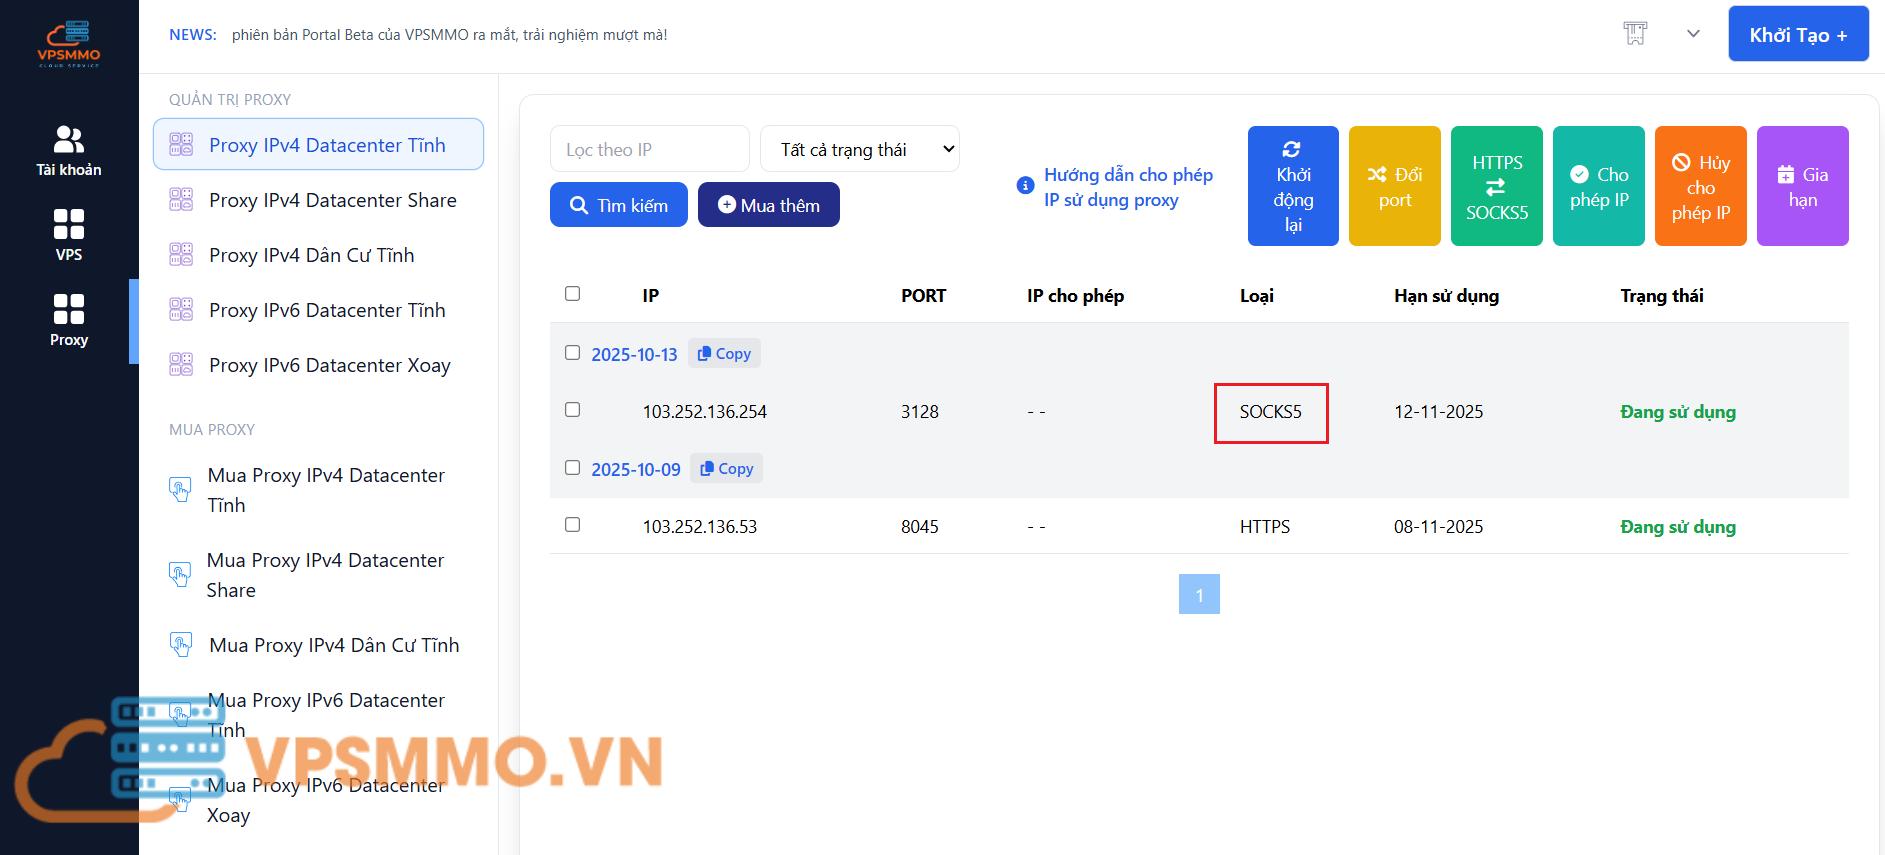Click the Đổi port shuffle button
The height and width of the screenshot is (855, 1885).
[1394, 186]
